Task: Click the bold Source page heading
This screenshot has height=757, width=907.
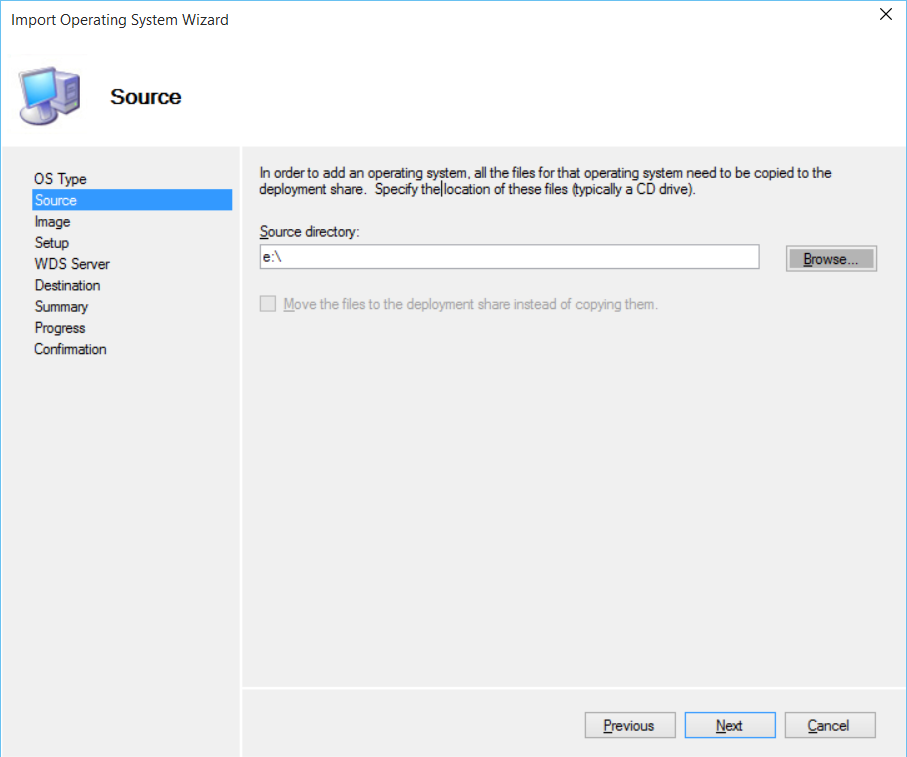Action: pos(146,97)
